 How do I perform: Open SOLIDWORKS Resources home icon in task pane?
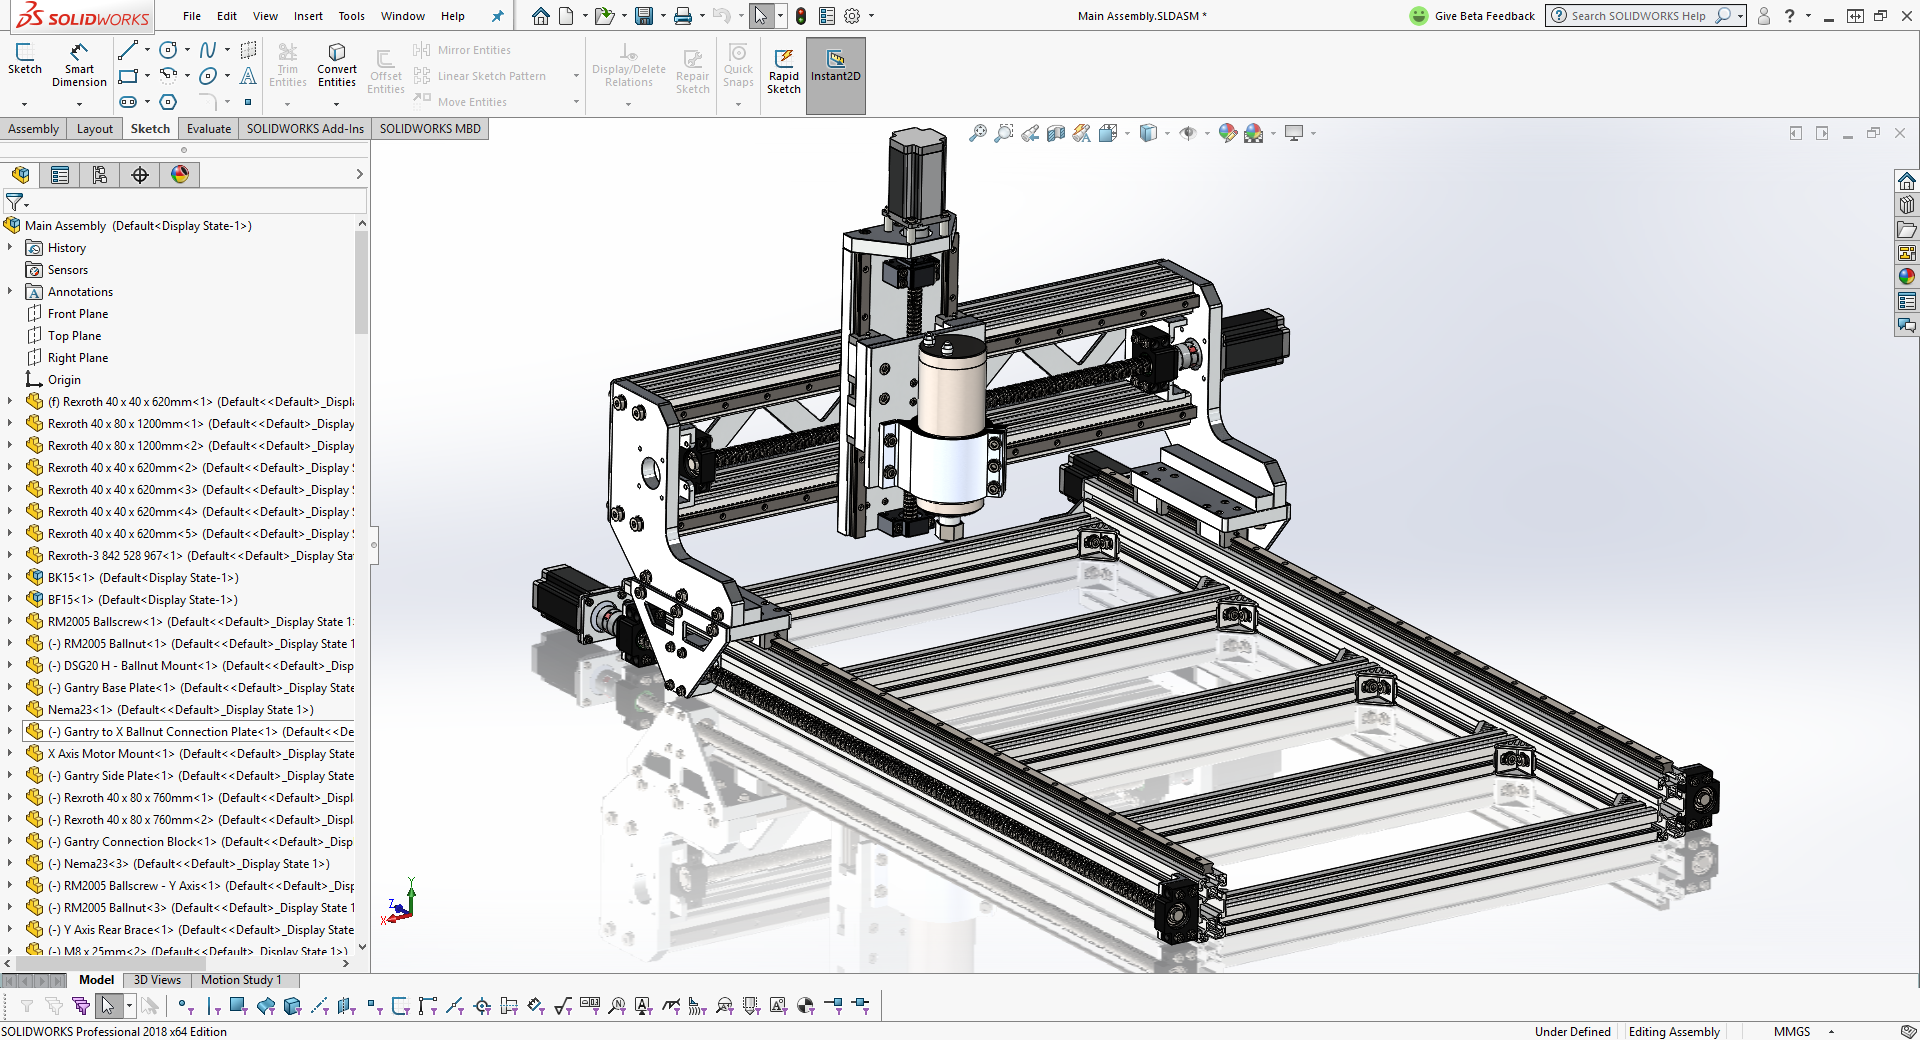pos(1907,181)
